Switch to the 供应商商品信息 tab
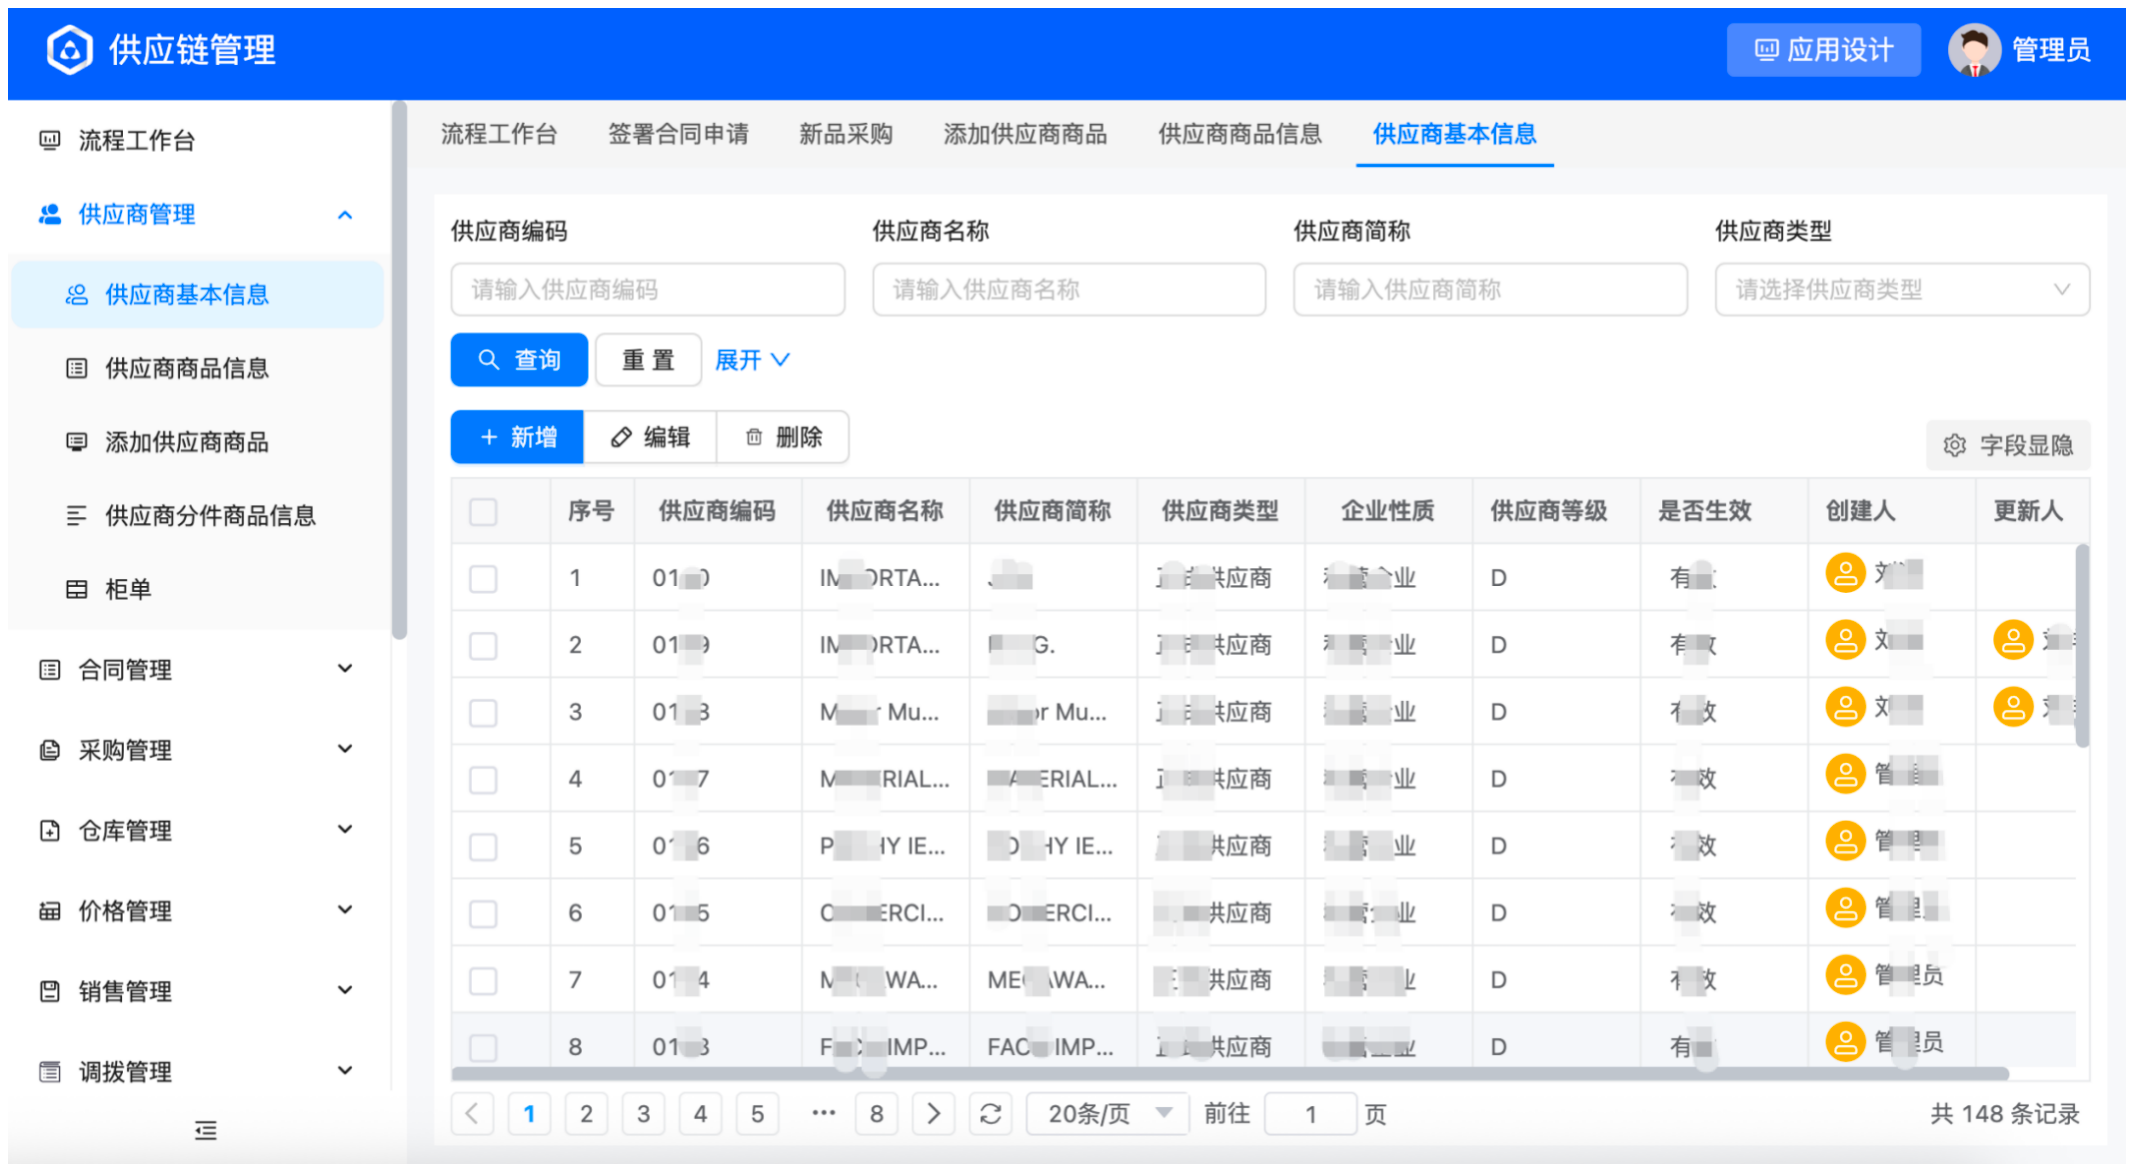 pyautogui.click(x=1240, y=134)
